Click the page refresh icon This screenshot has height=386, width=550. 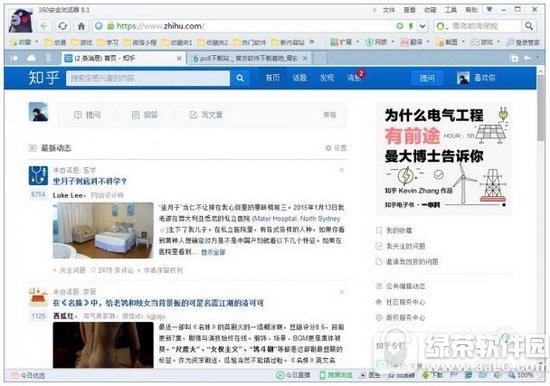(63, 26)
